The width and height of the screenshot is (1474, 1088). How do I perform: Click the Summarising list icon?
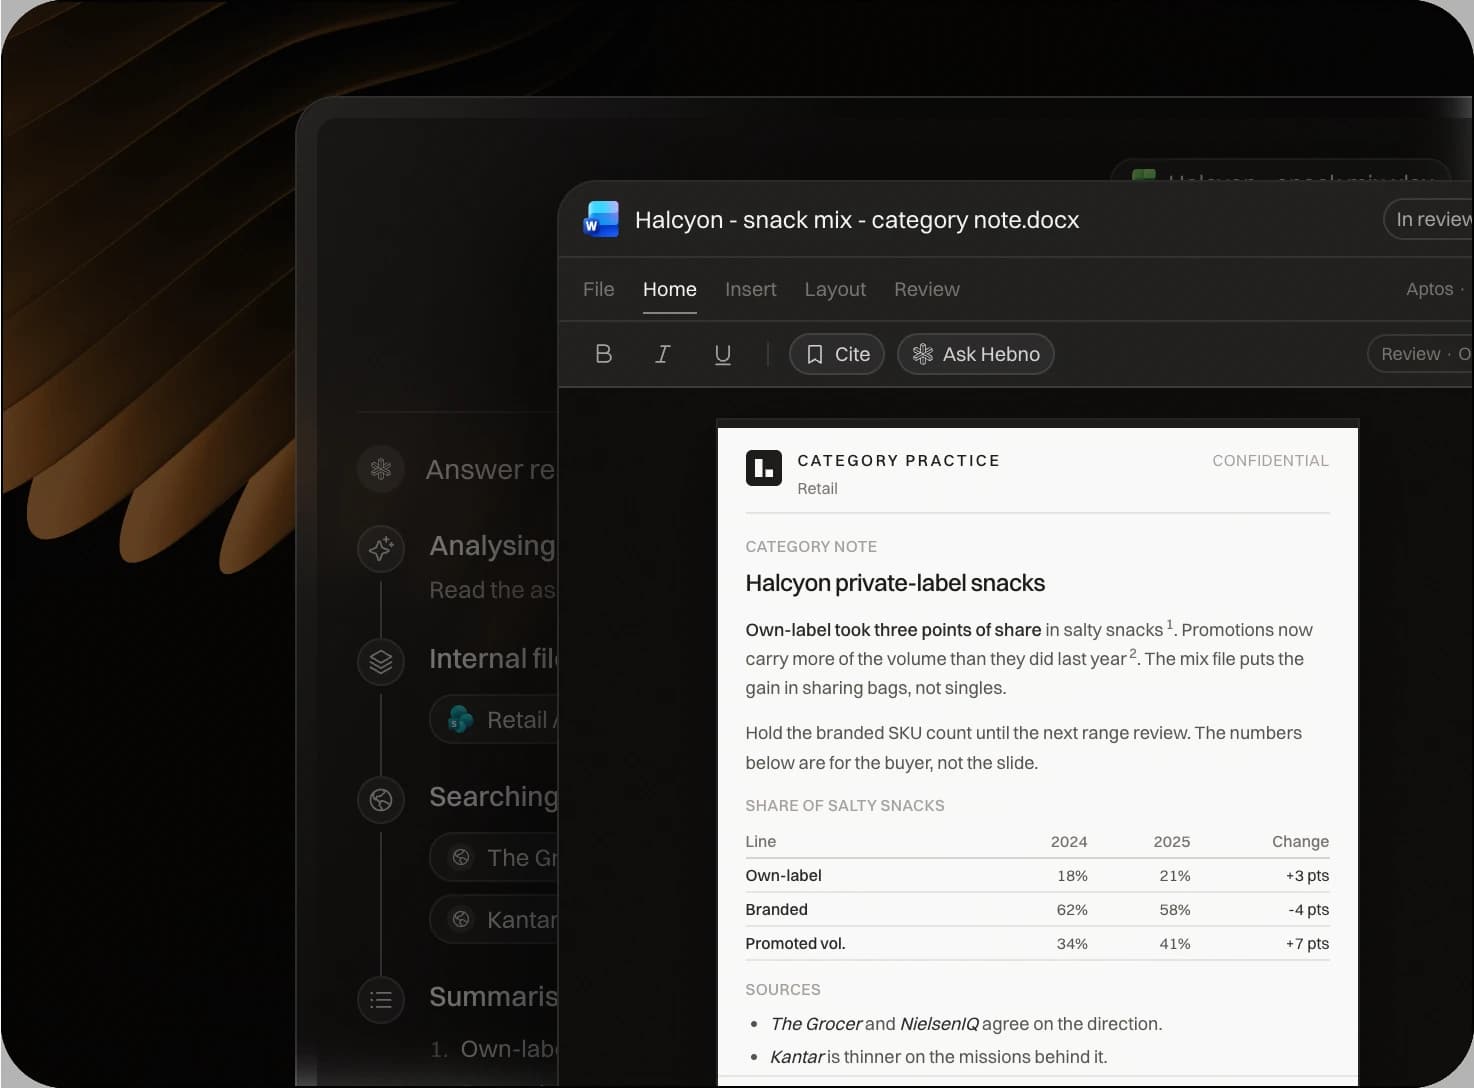pyautogui.click(x=381, y=999)
